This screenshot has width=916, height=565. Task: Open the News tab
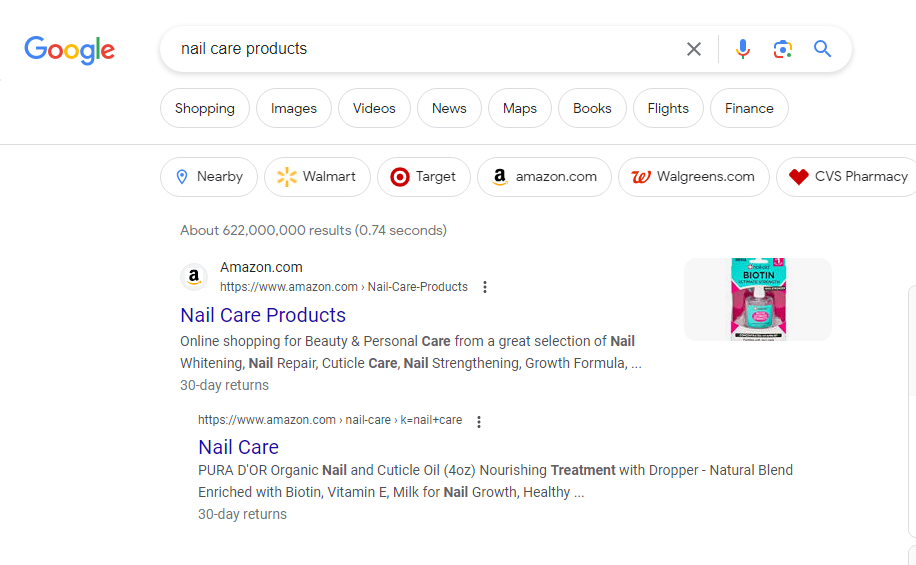pos(449,108)
